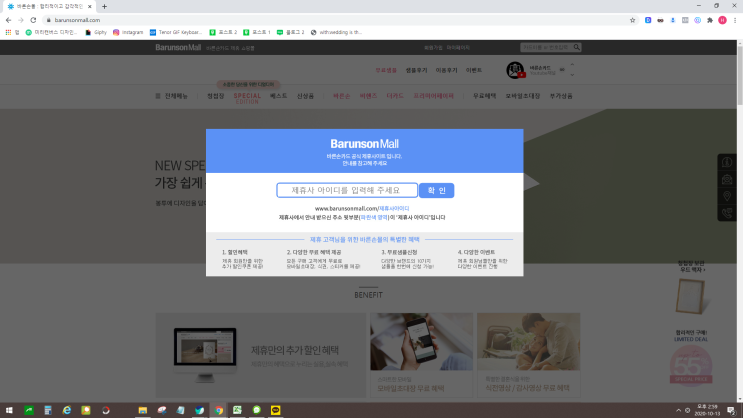Screen dimensions: 743x418
Task: Click the blue download extension icon
Action: pos(672,20)
